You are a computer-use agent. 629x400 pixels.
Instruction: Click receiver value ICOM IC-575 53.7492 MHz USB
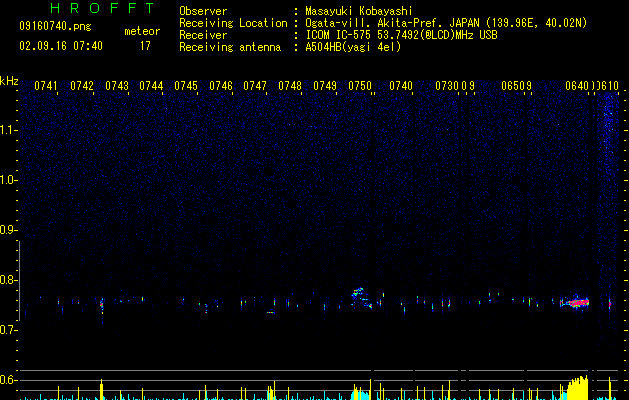pyautogui.click(x=401, y=35)
